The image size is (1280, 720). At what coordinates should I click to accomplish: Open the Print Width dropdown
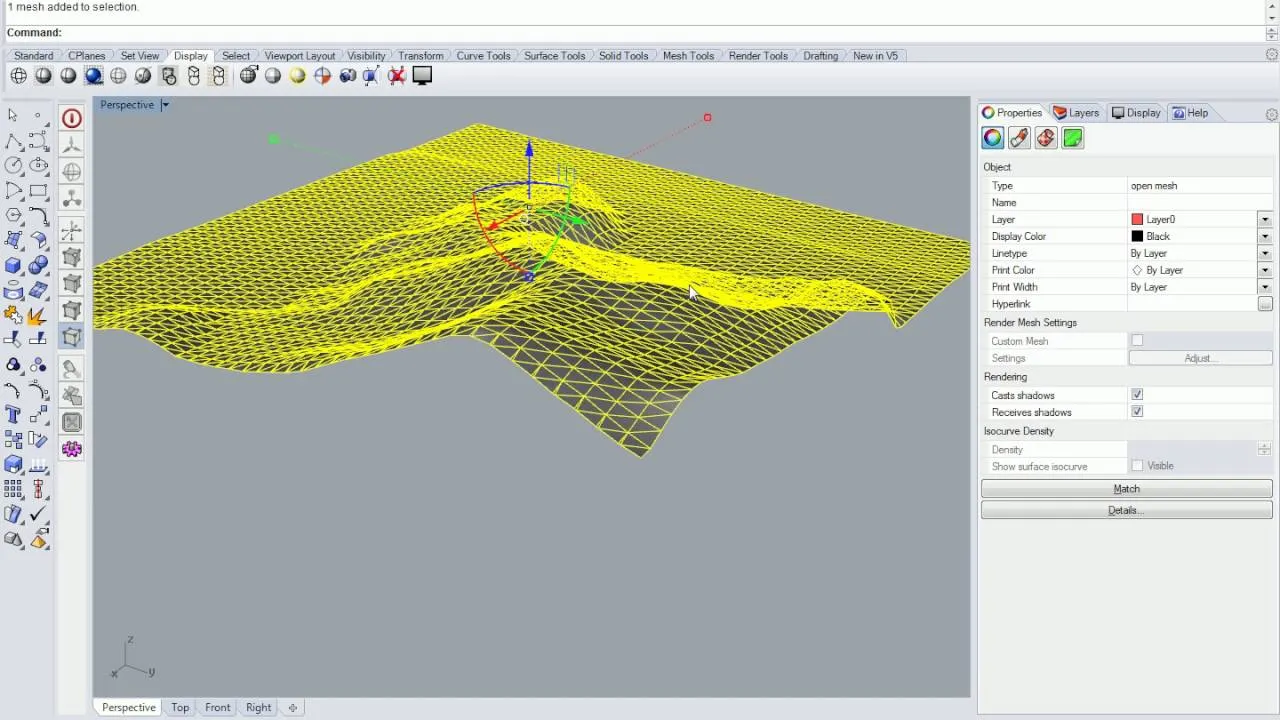[x=1265, y=287]
